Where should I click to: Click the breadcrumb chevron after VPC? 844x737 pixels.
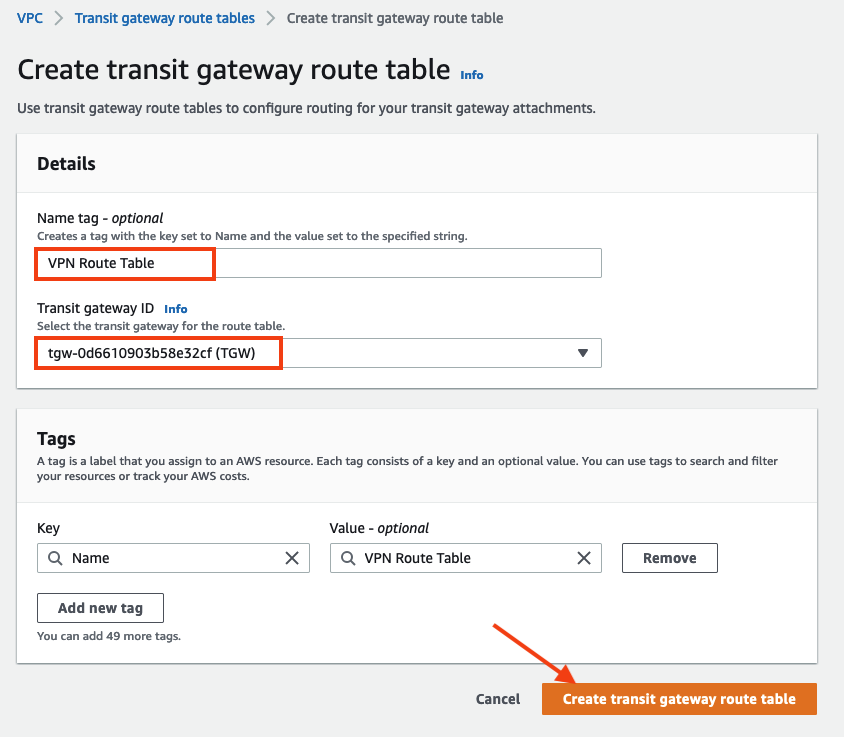pos(59,18)
